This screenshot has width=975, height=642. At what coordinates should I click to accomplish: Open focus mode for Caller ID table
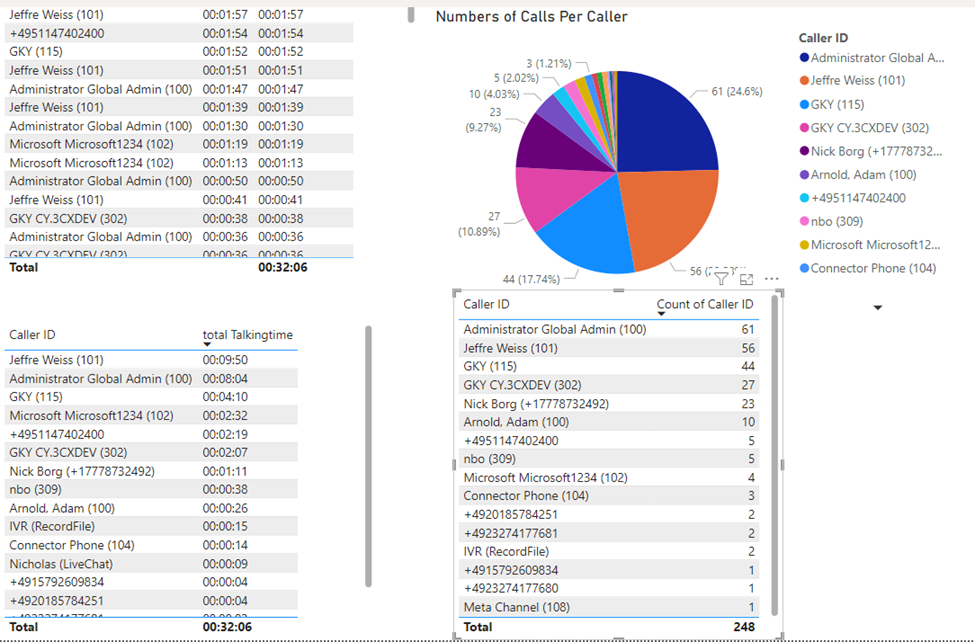coord(746,279)
